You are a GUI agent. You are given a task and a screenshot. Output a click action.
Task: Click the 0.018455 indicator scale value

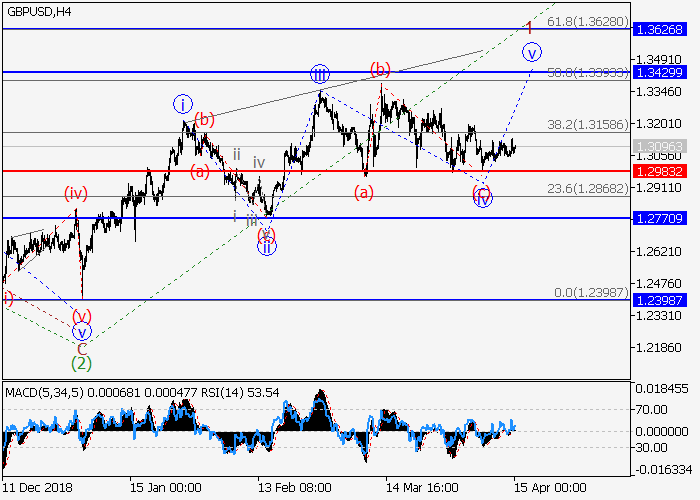662,389
